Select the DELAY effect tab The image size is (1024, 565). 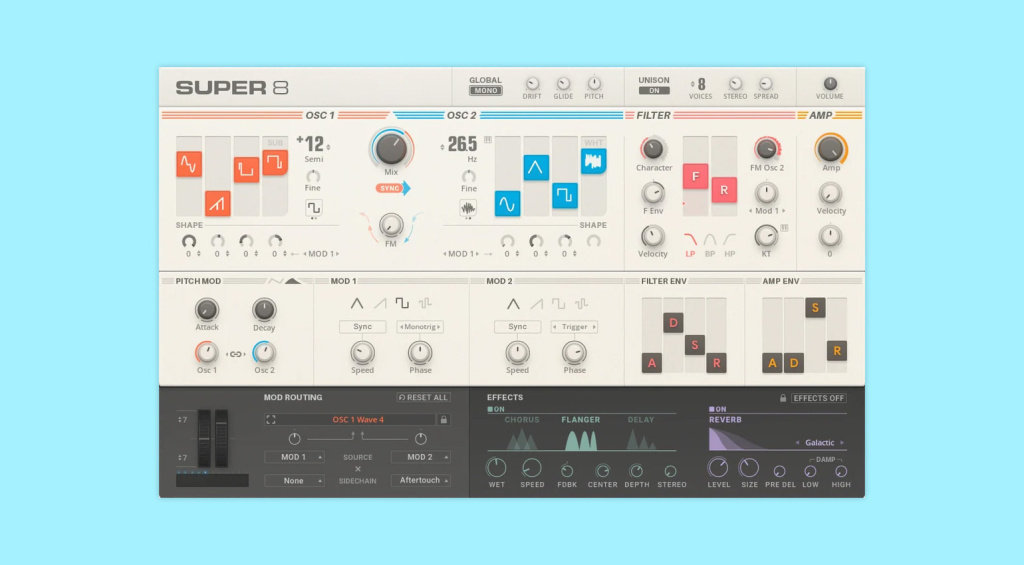pos(641,420)
